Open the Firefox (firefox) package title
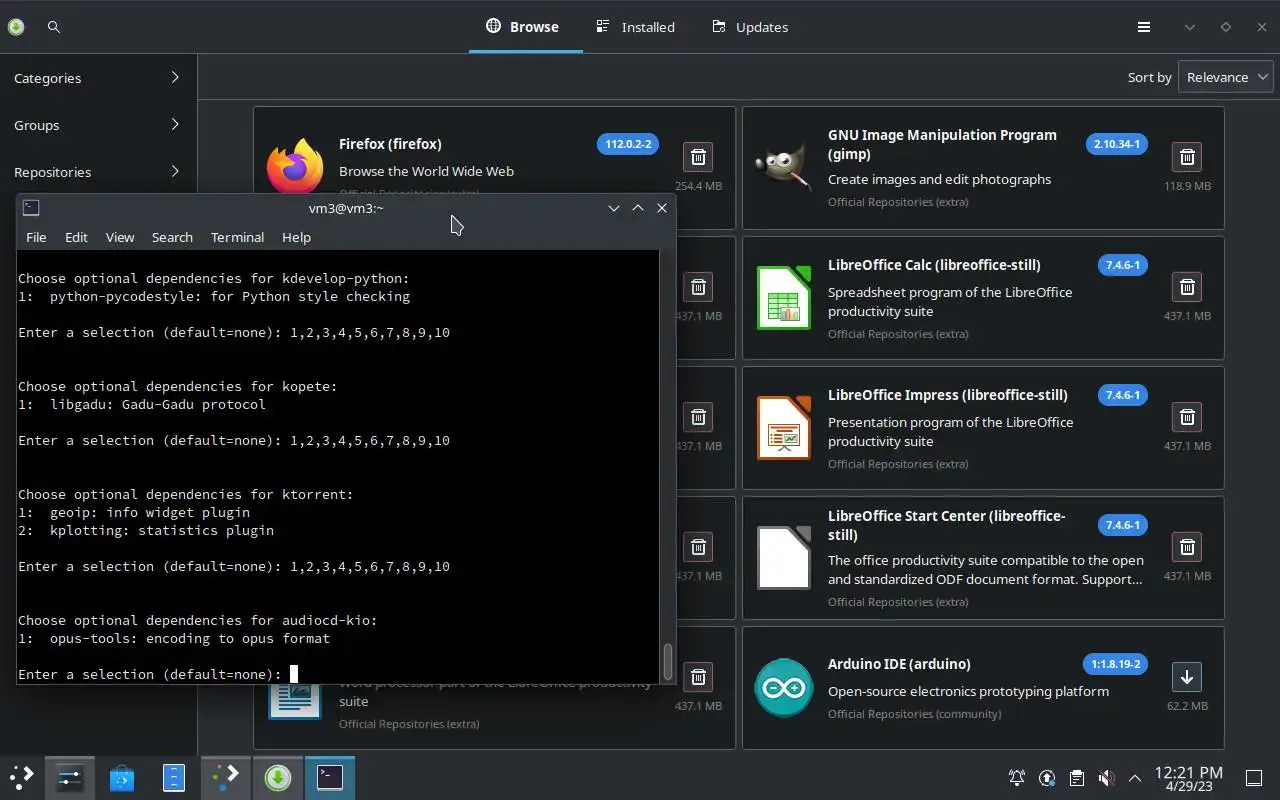 pyautogui.click(x=390, y=144)
